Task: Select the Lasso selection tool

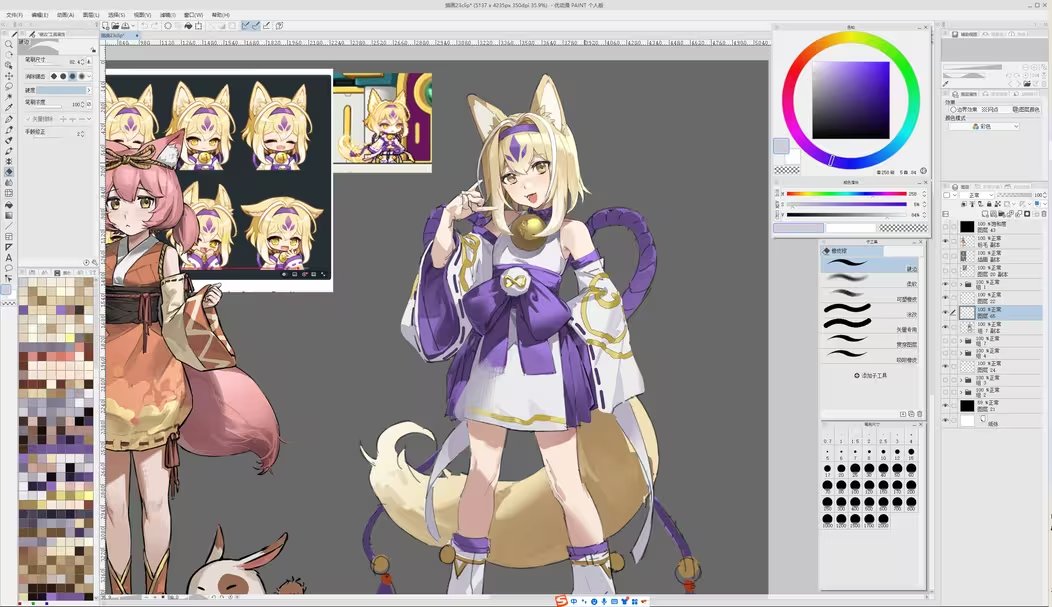Action: (9, 85)
